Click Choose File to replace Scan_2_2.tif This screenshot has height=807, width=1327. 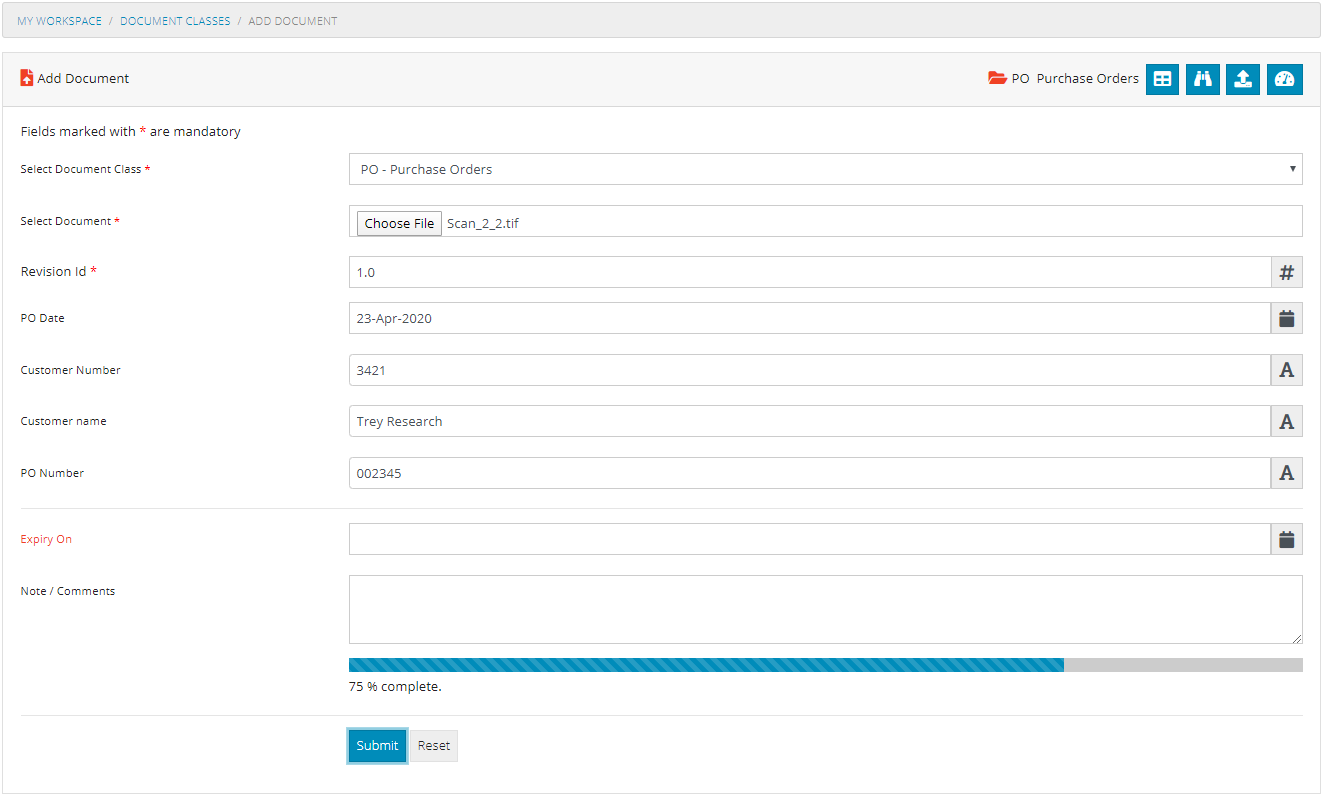398,222
